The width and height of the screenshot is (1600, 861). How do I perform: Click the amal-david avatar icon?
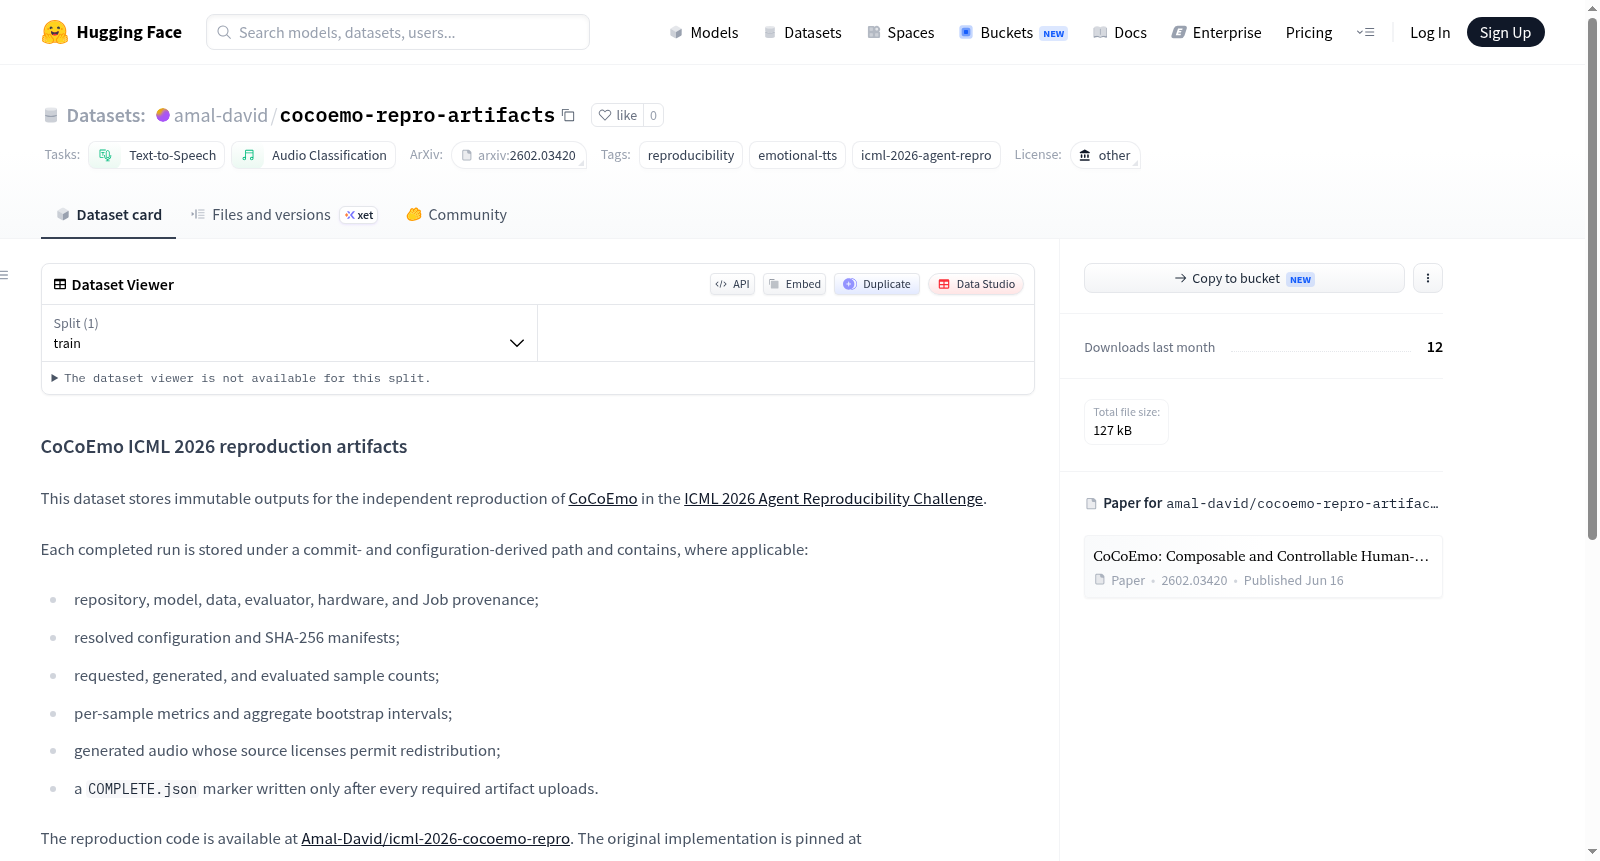(163, 115)
